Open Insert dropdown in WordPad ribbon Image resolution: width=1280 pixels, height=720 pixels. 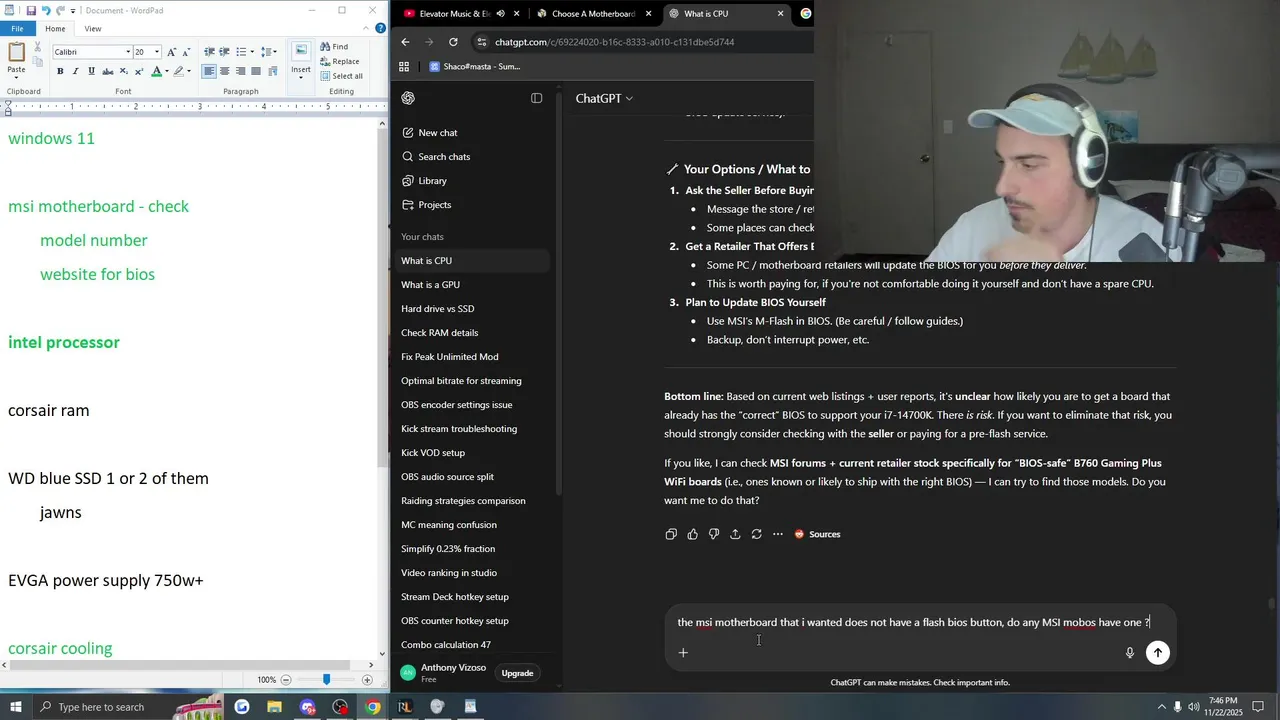pos(301,69)
